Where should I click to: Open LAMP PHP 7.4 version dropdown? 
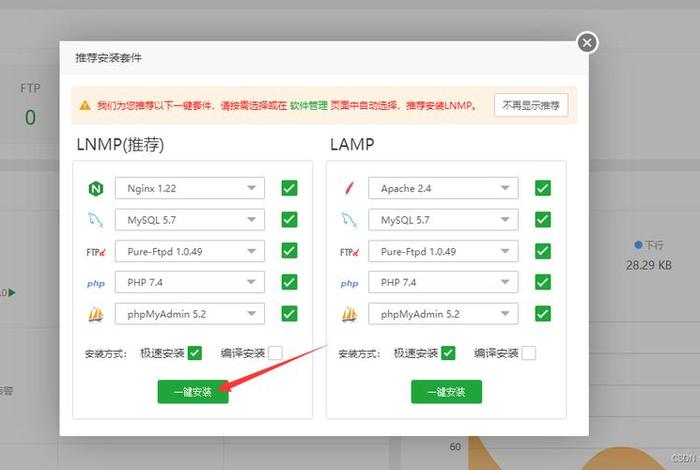pos(443,282)
